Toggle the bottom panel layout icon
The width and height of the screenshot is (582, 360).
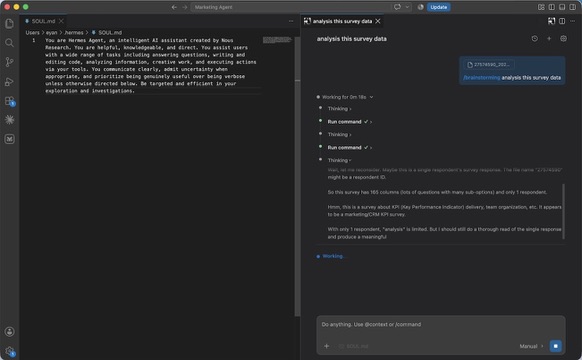[x=562, y=7]
